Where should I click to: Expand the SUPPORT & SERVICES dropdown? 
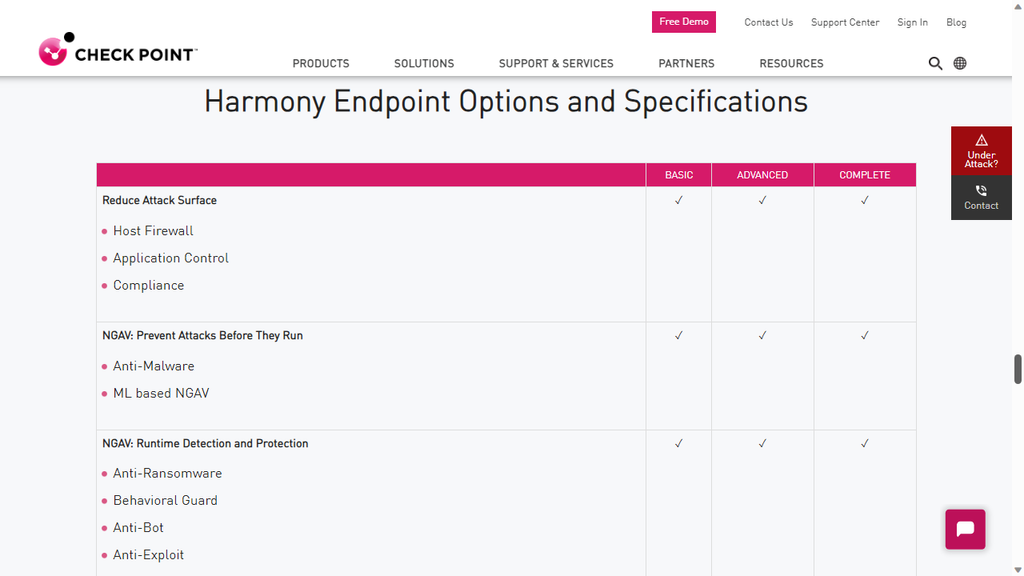click(556, 63)
